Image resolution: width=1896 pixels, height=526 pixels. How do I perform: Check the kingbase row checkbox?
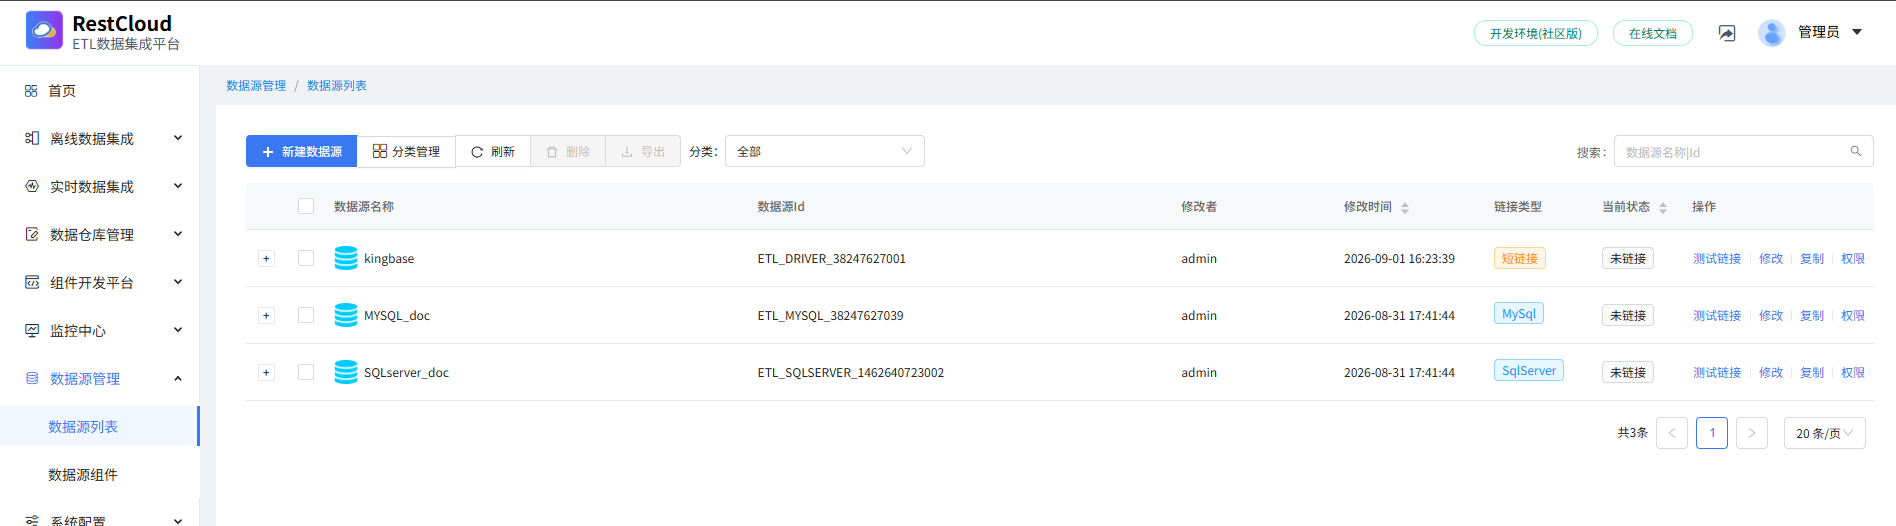[306, 258]
